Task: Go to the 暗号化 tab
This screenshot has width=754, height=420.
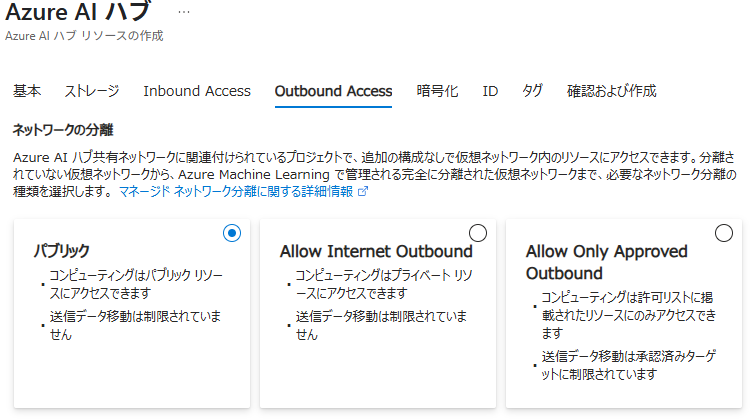Action: pyautogui.click(x=437, y=91)
